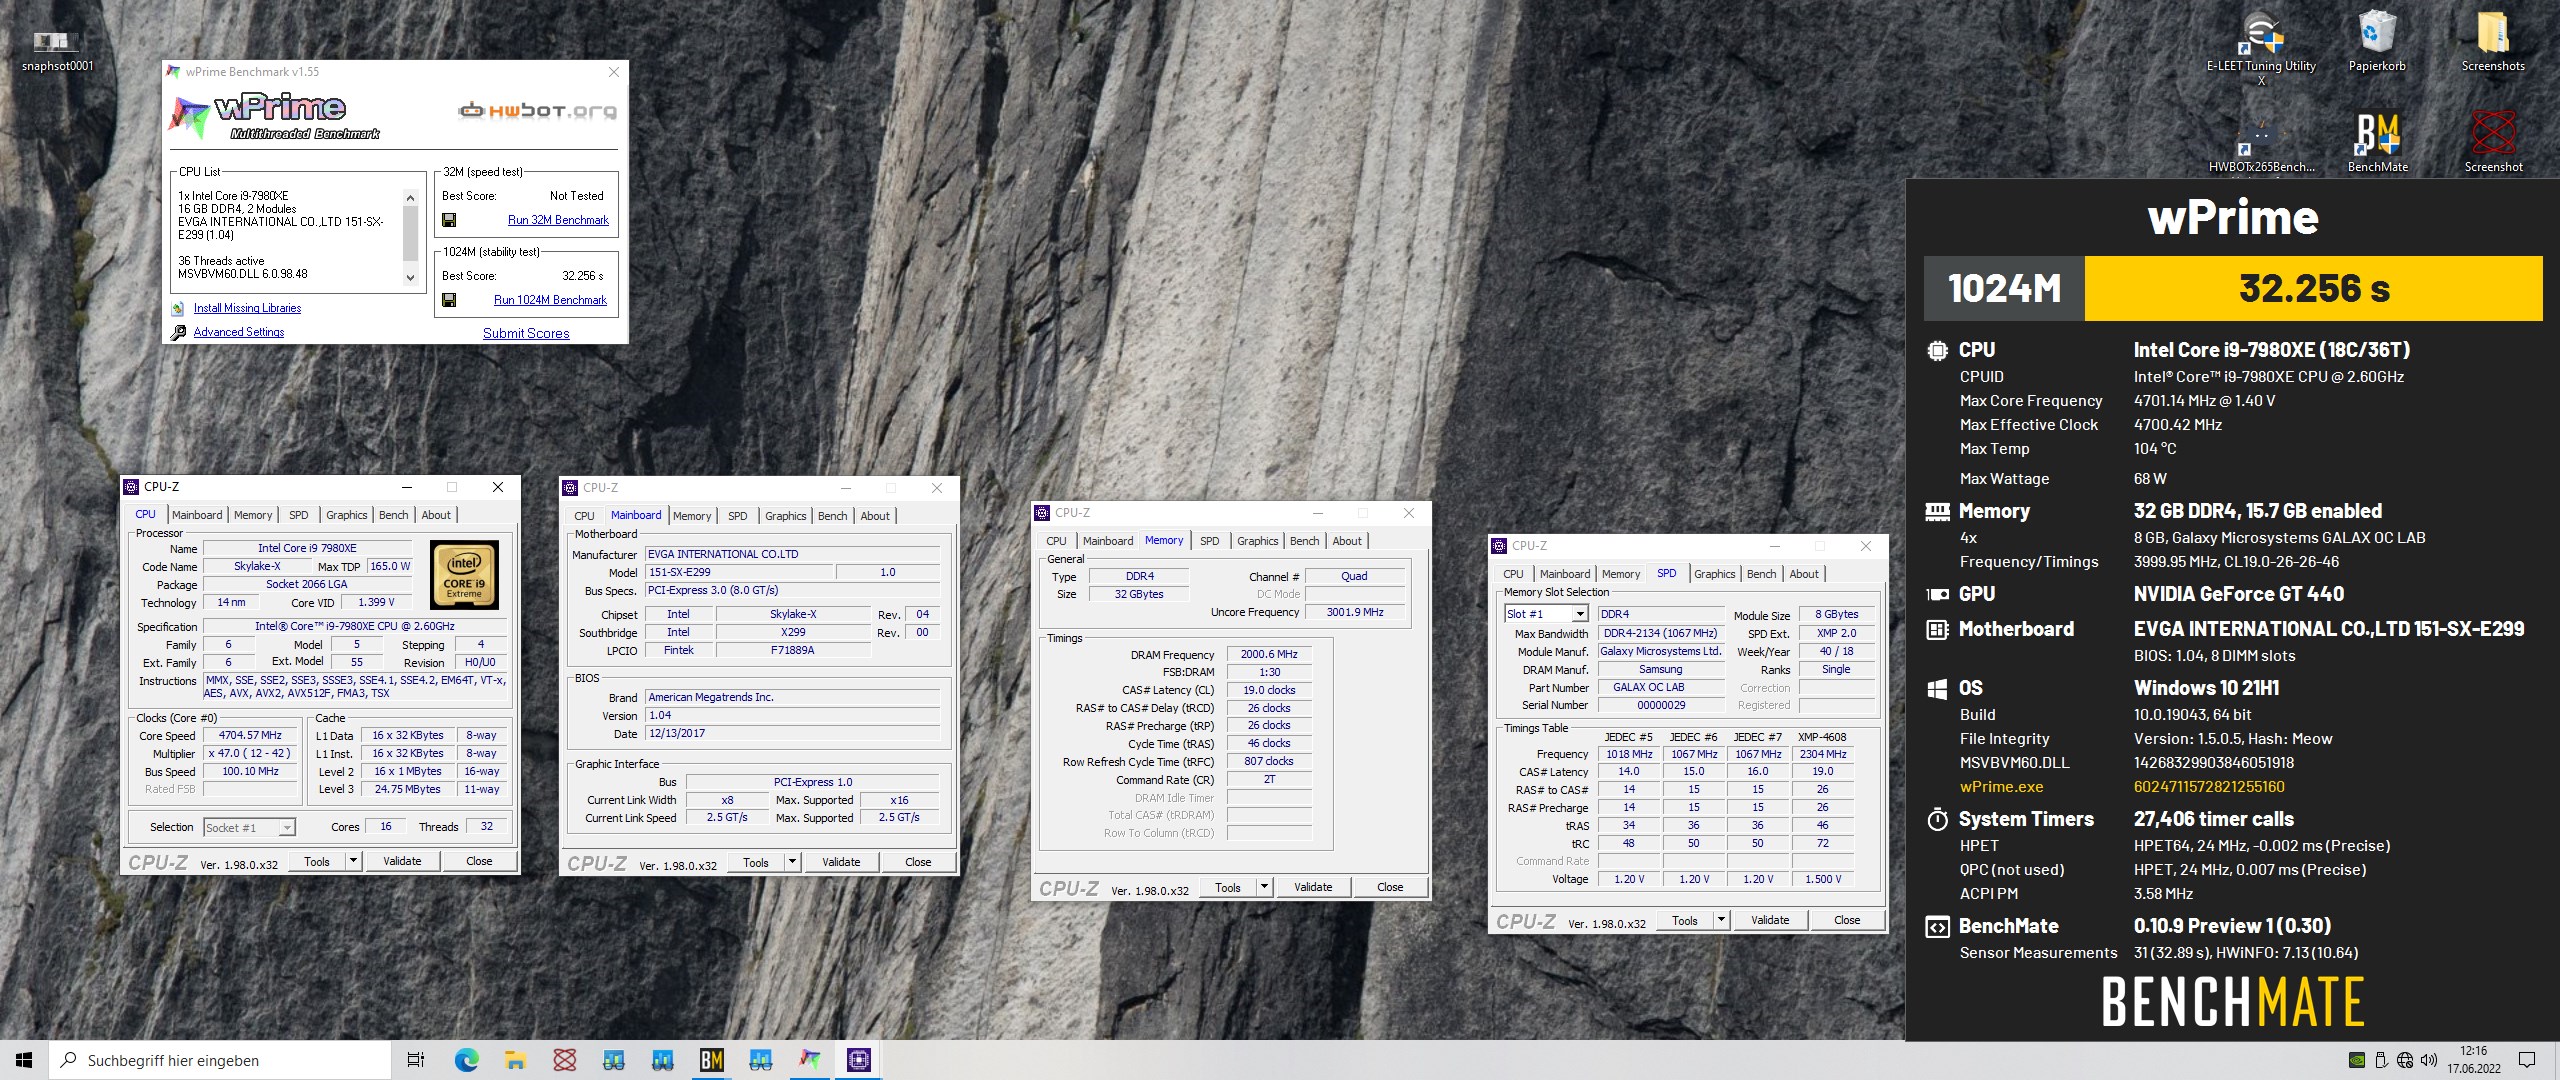Click Submit Scores link in wPrime
Viewport: 2560px width, 1080px height.
(x=526, y=334)
